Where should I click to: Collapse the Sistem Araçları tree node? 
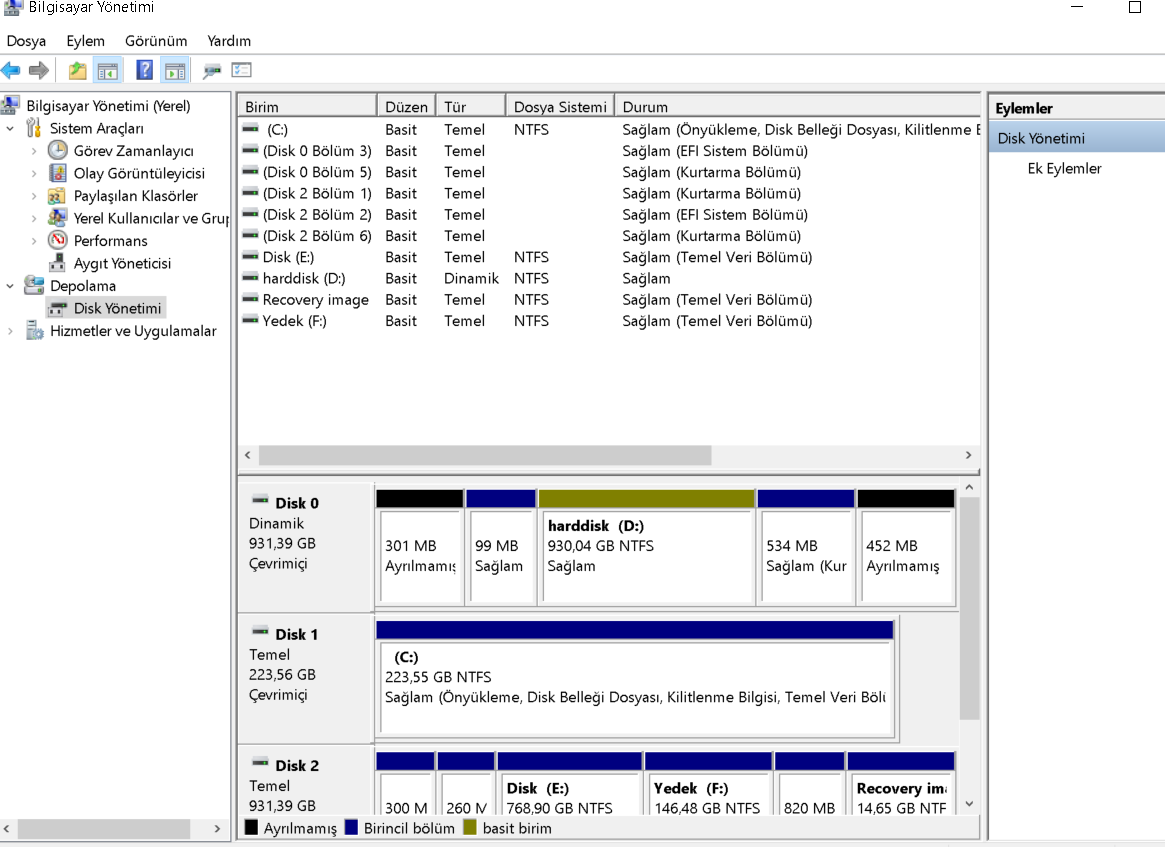tap(10, 129)
